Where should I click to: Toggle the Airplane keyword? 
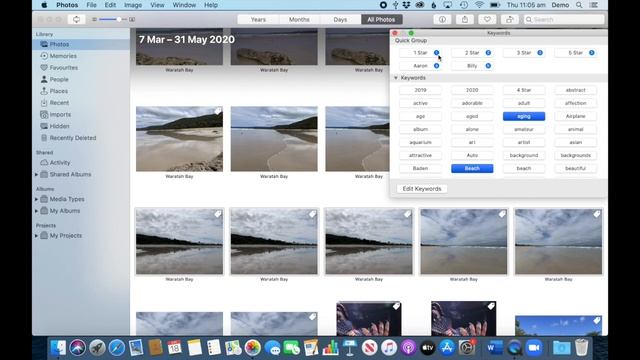pos(576,116)
